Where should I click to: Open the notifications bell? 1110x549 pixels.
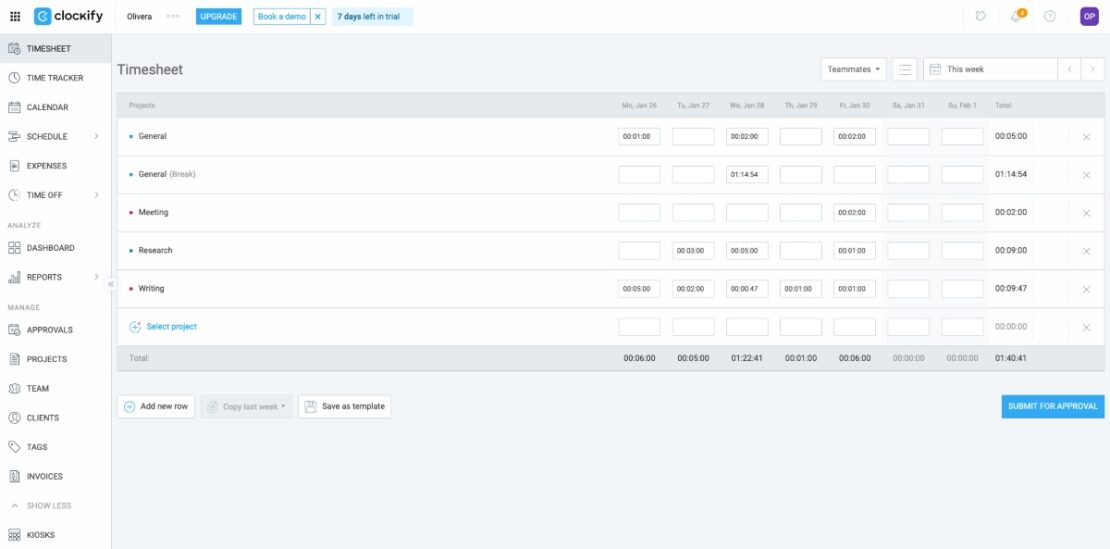(1017, 16)
